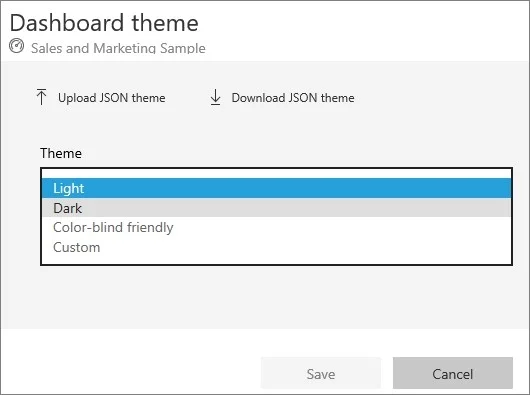Click the download arrow icon
530x395 pixels.
[x=215, y=97]
